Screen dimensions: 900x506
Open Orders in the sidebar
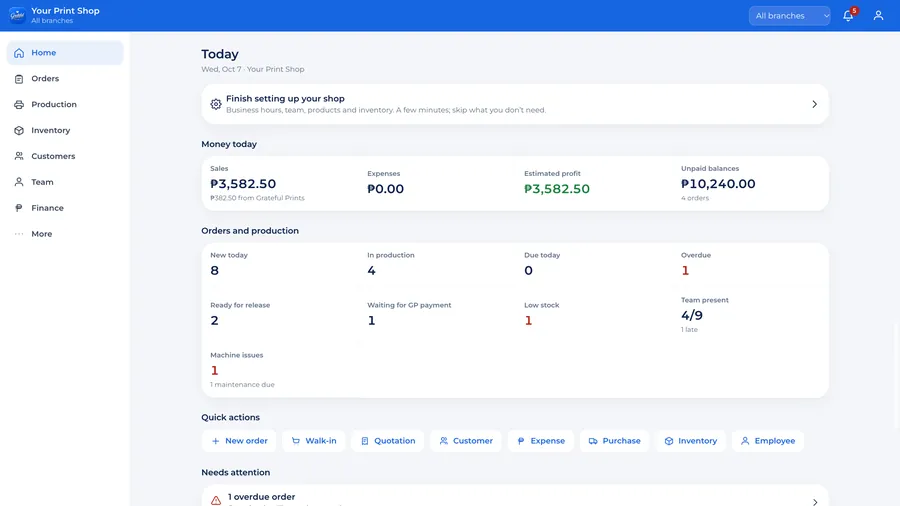65,79
